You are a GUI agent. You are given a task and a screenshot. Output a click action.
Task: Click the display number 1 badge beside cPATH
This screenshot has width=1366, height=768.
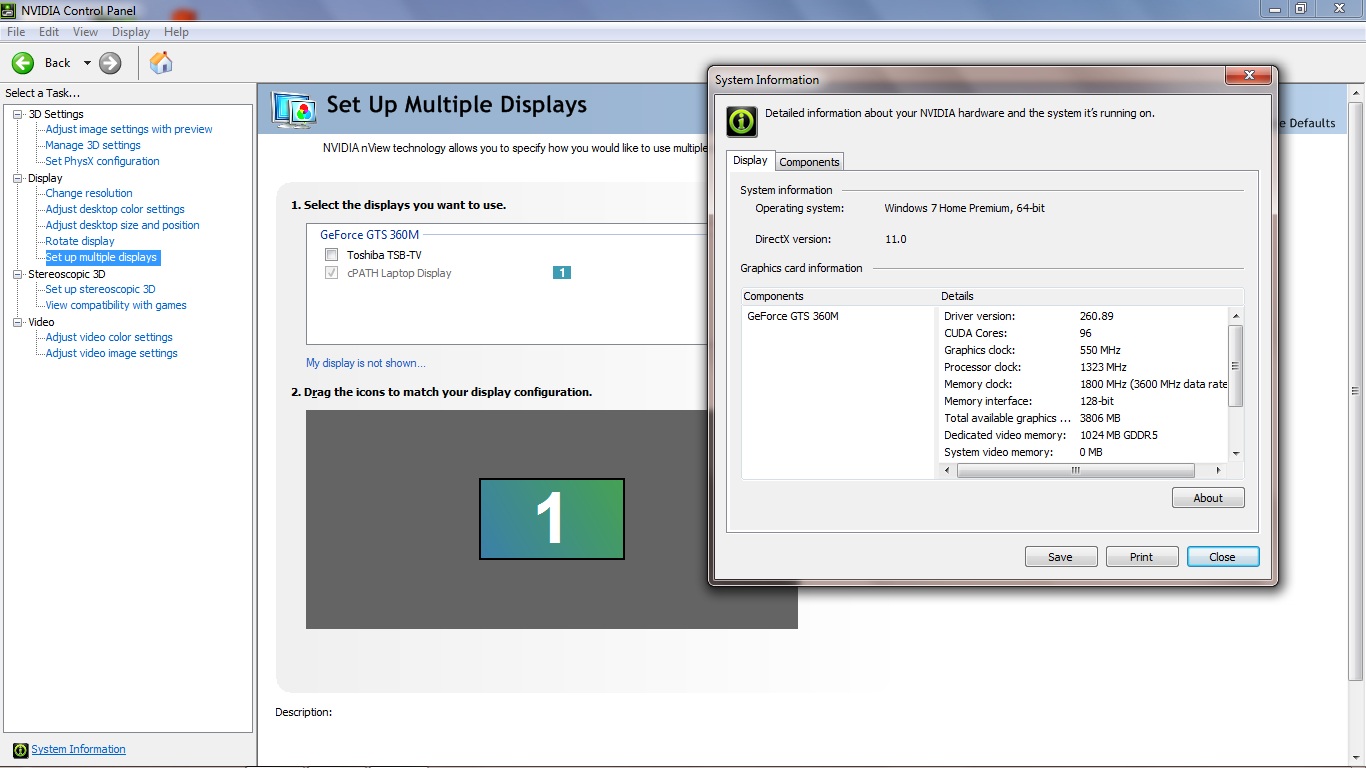click(562, 273)
